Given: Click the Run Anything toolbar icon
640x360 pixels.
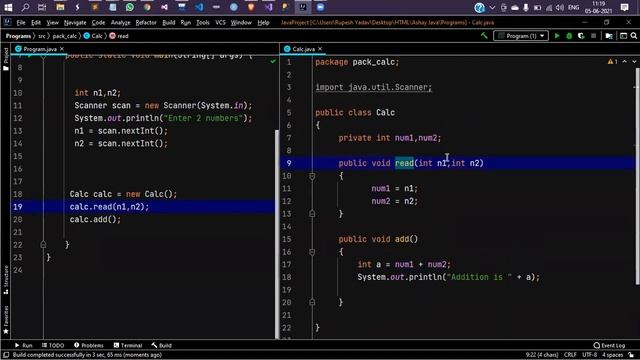Looking at the screenshot, I should 623,36.
